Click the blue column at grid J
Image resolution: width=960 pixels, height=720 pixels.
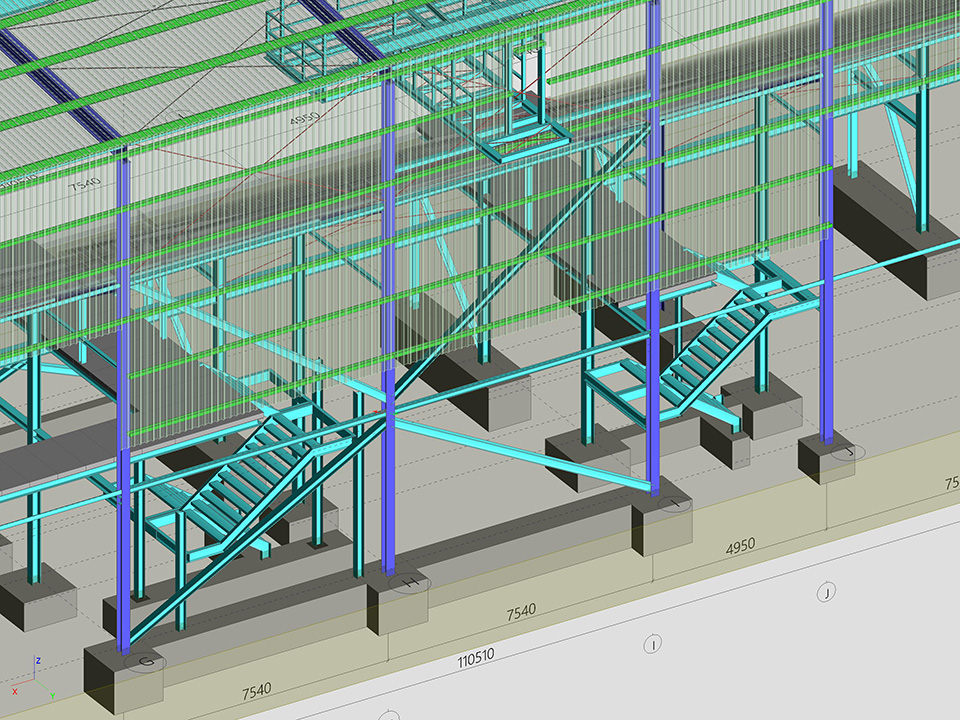(x=827, y=250)
